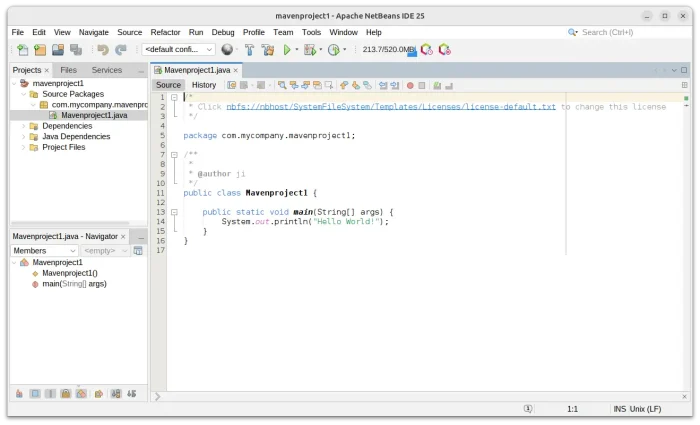The width and height of the screenshot is (700, 425).
Task: Click the Last Edit icon in editor toolbar
Action: click(x=232, y=85)
